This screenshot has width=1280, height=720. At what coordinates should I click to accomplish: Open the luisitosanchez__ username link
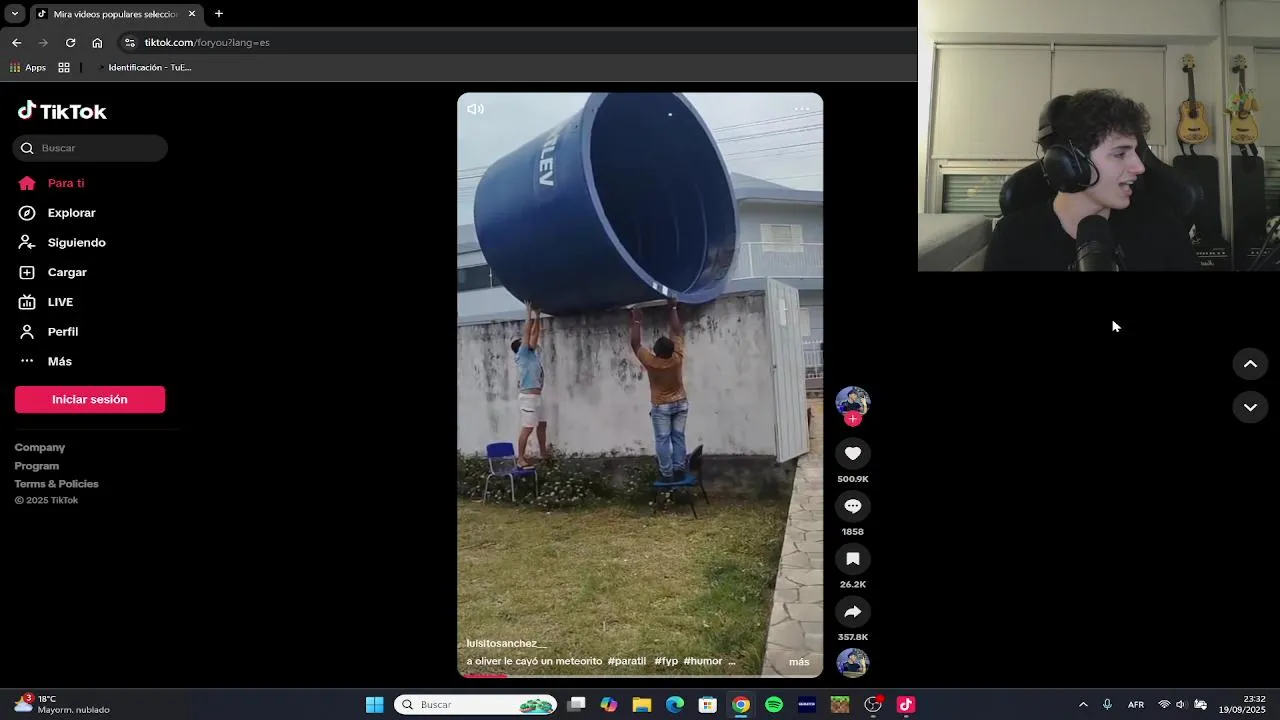(x=506, y=644)
